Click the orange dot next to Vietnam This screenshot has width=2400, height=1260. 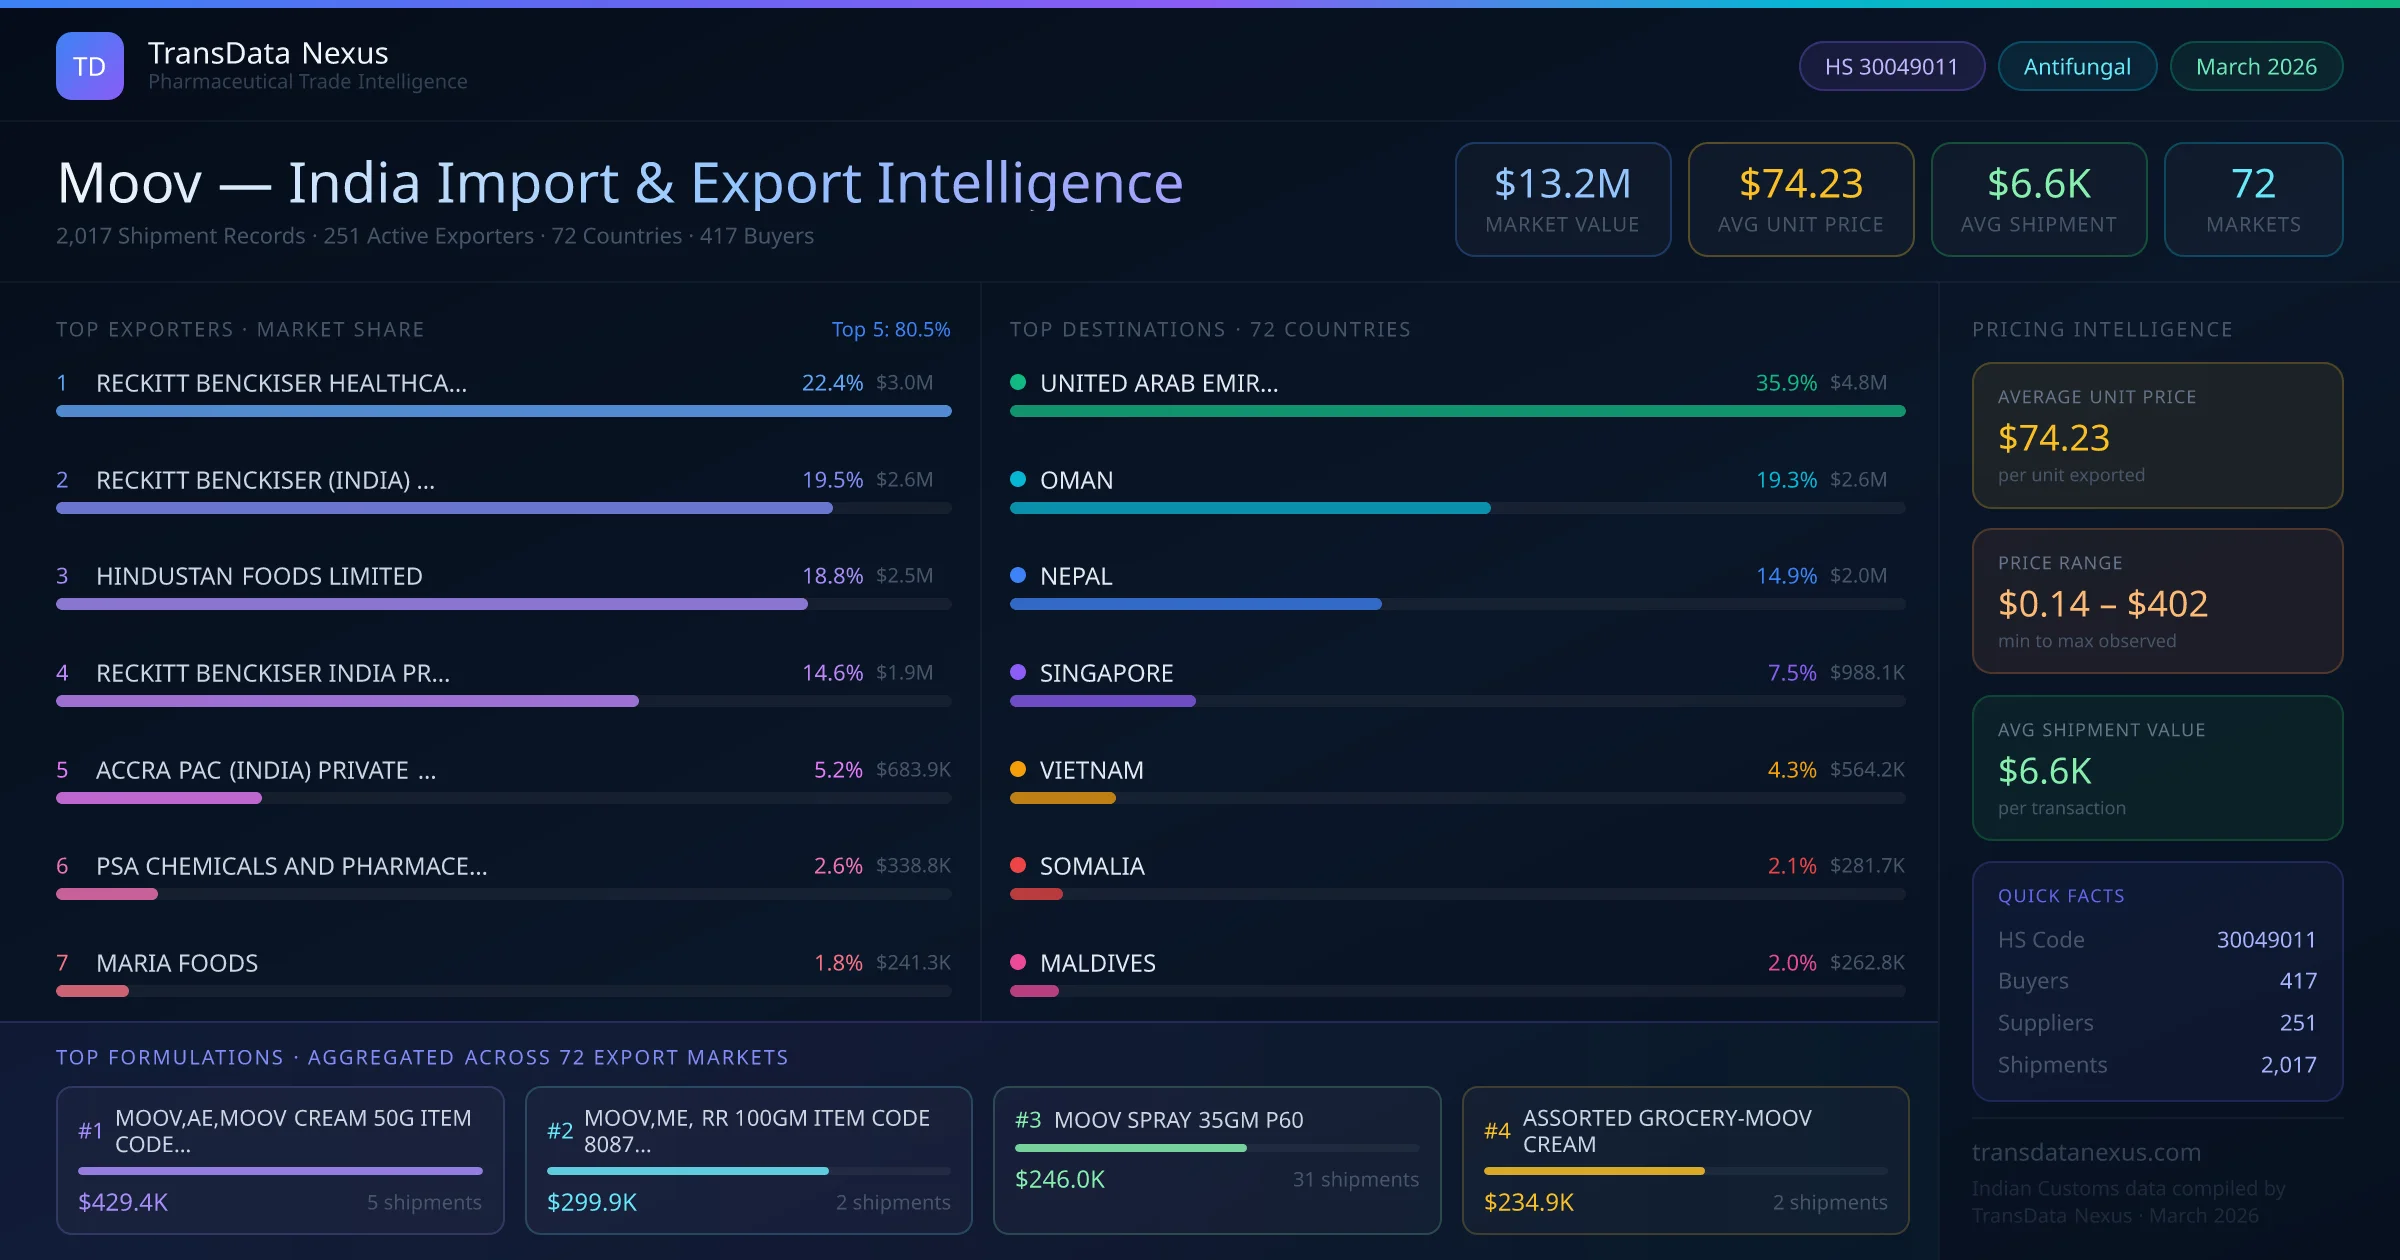[x=1018, y=769]
